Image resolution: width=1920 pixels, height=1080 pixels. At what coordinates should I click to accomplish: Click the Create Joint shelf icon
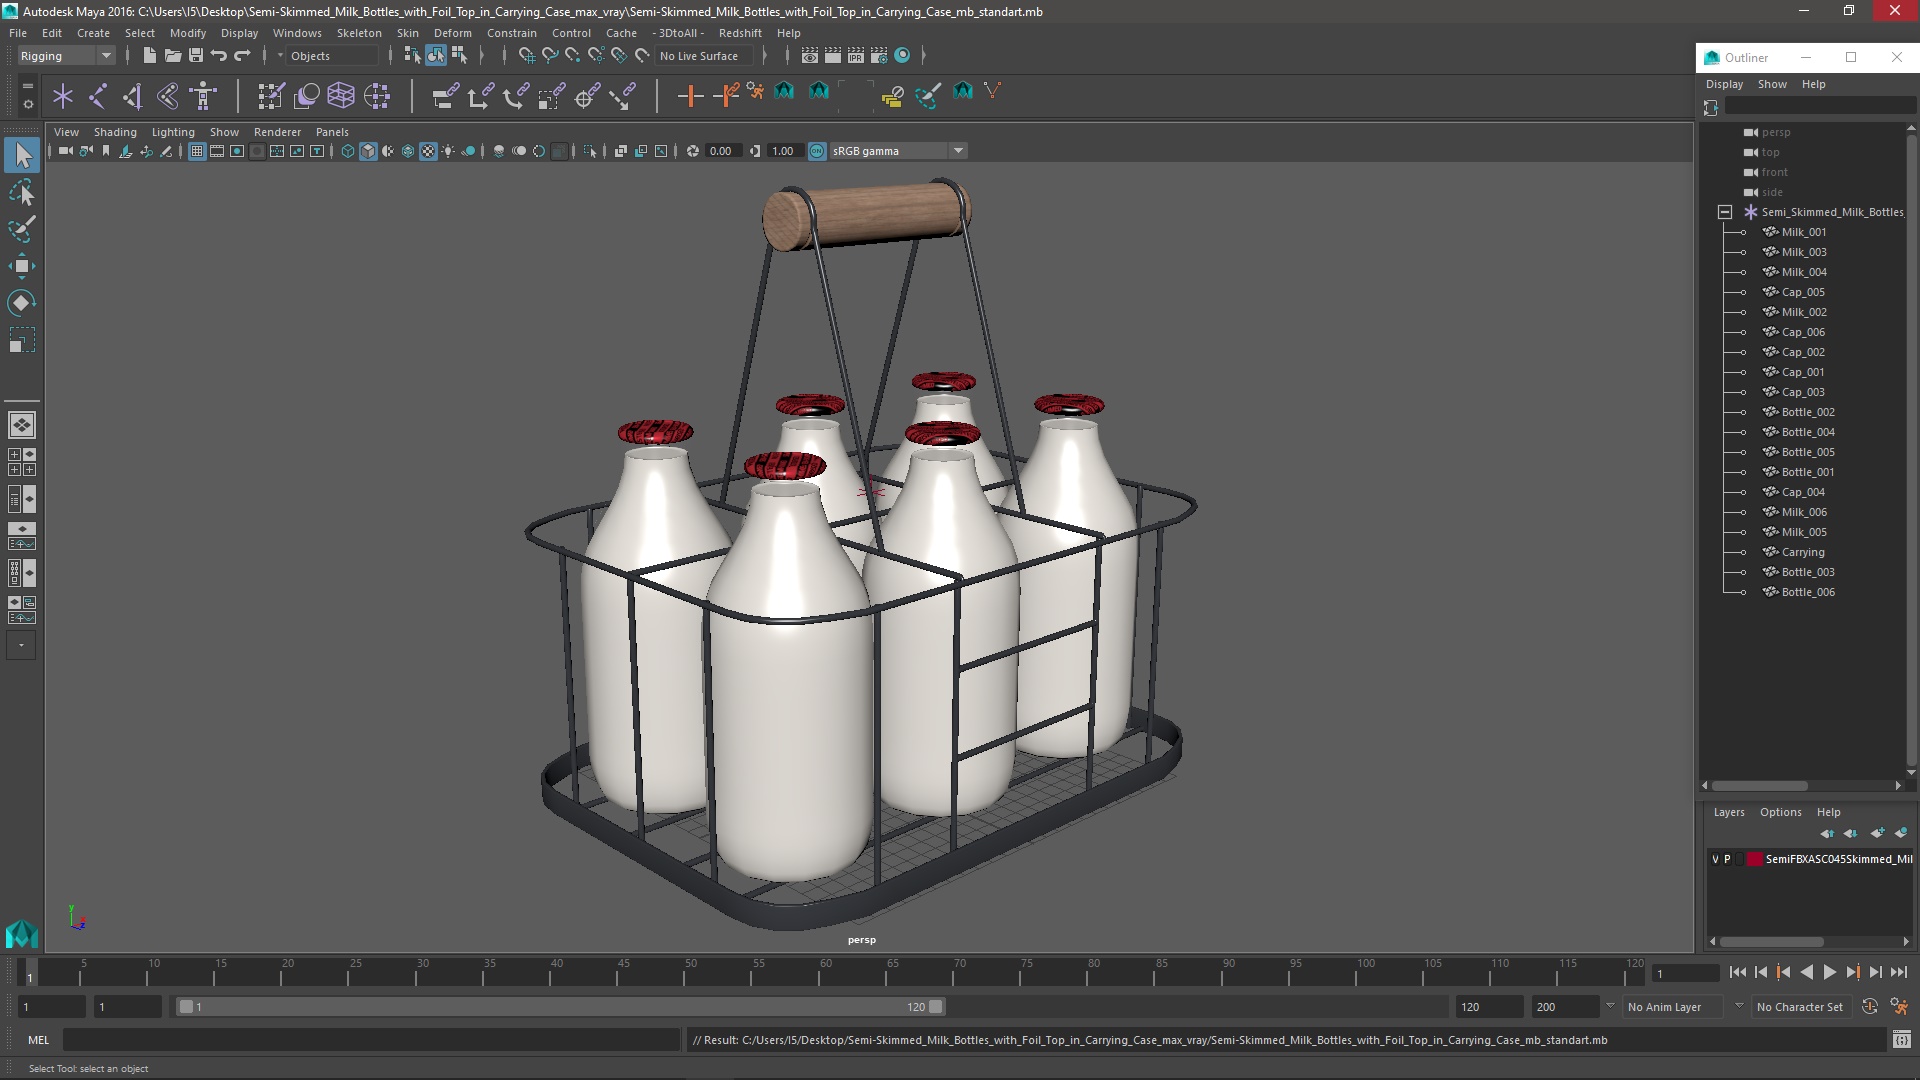pos(97,96)
